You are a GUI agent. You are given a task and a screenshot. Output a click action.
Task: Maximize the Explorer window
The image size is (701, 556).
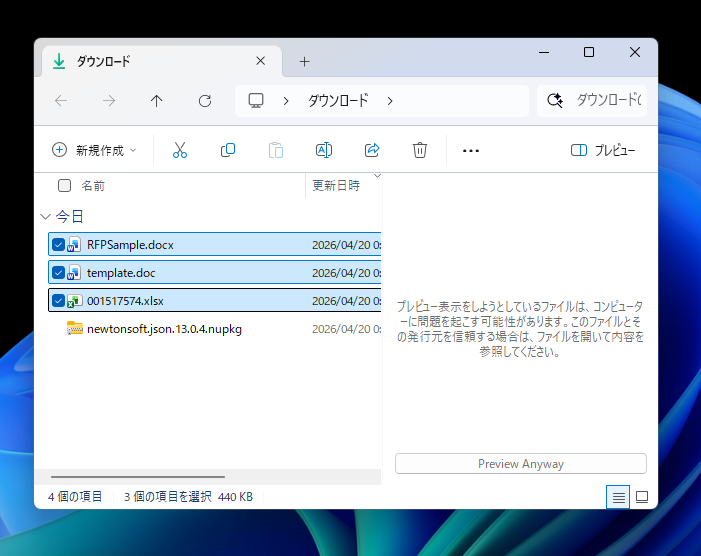(x=589, y=52)
